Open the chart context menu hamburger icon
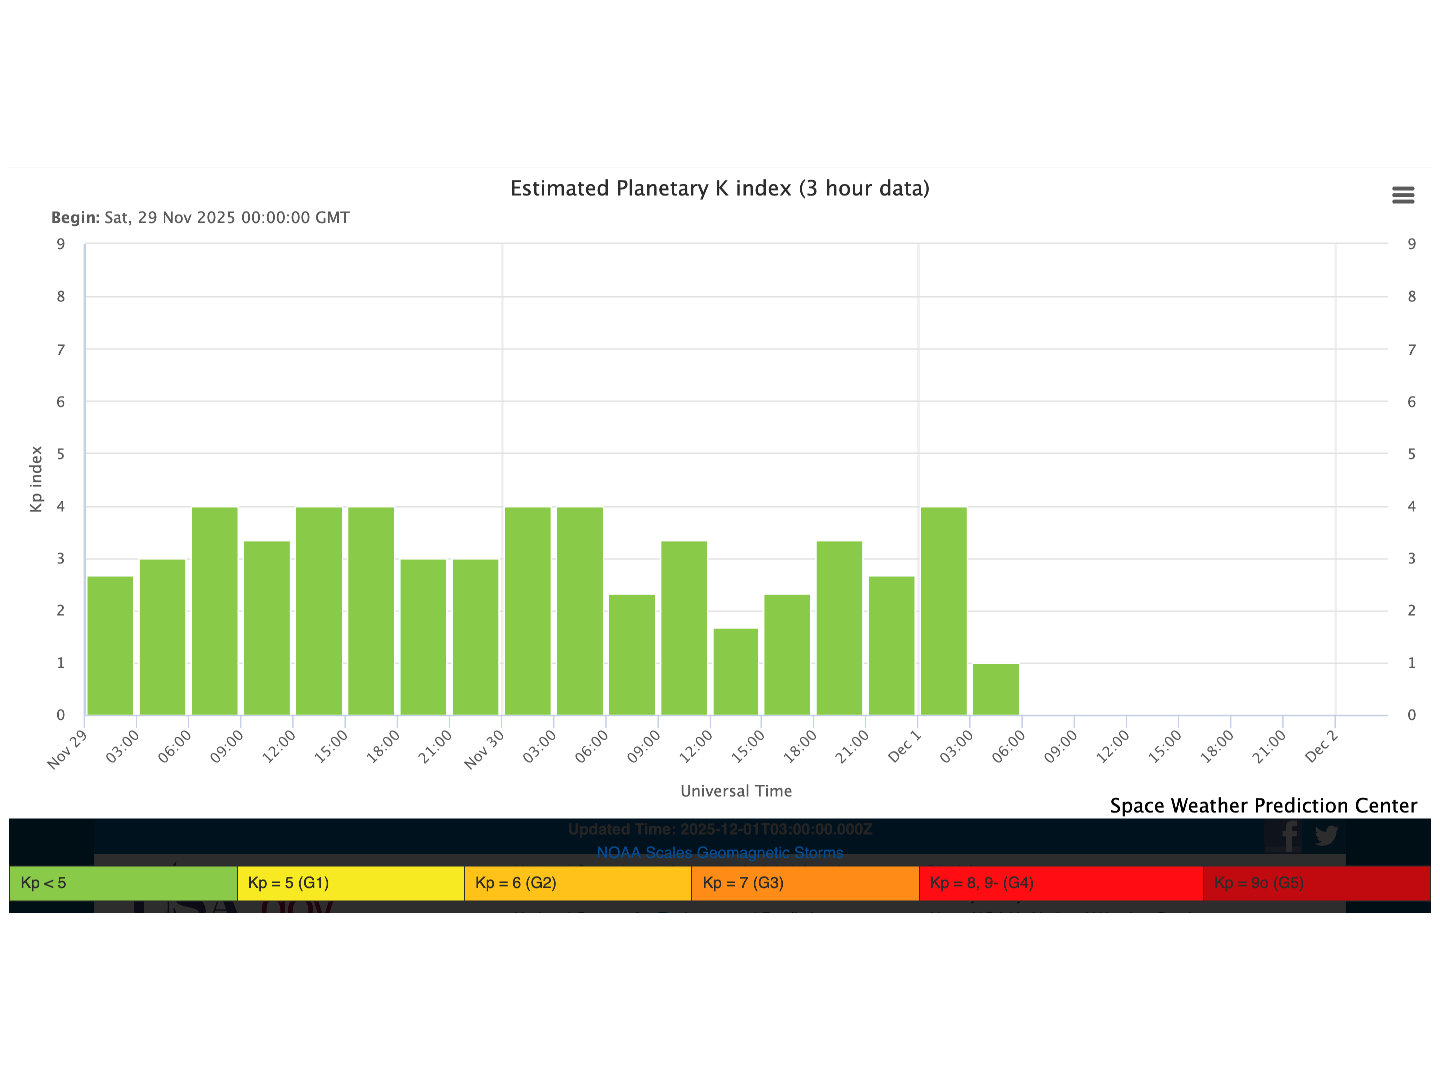This screenshot has width=1440, height=1080. tap(1402, 195)
